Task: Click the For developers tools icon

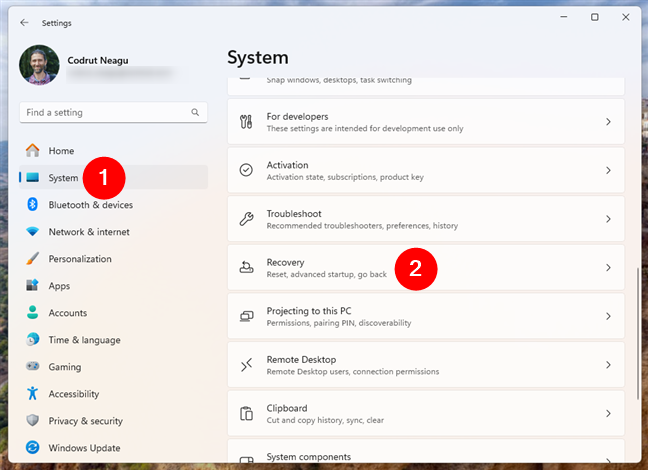Action: point(246,122)
